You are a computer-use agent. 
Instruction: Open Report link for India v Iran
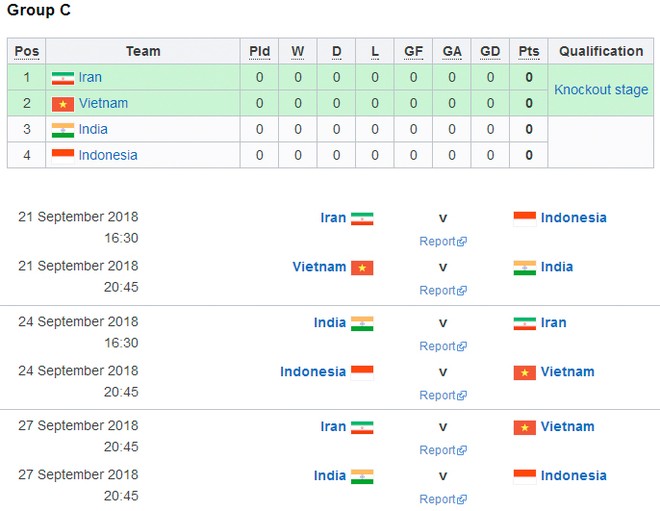point(443,346)
